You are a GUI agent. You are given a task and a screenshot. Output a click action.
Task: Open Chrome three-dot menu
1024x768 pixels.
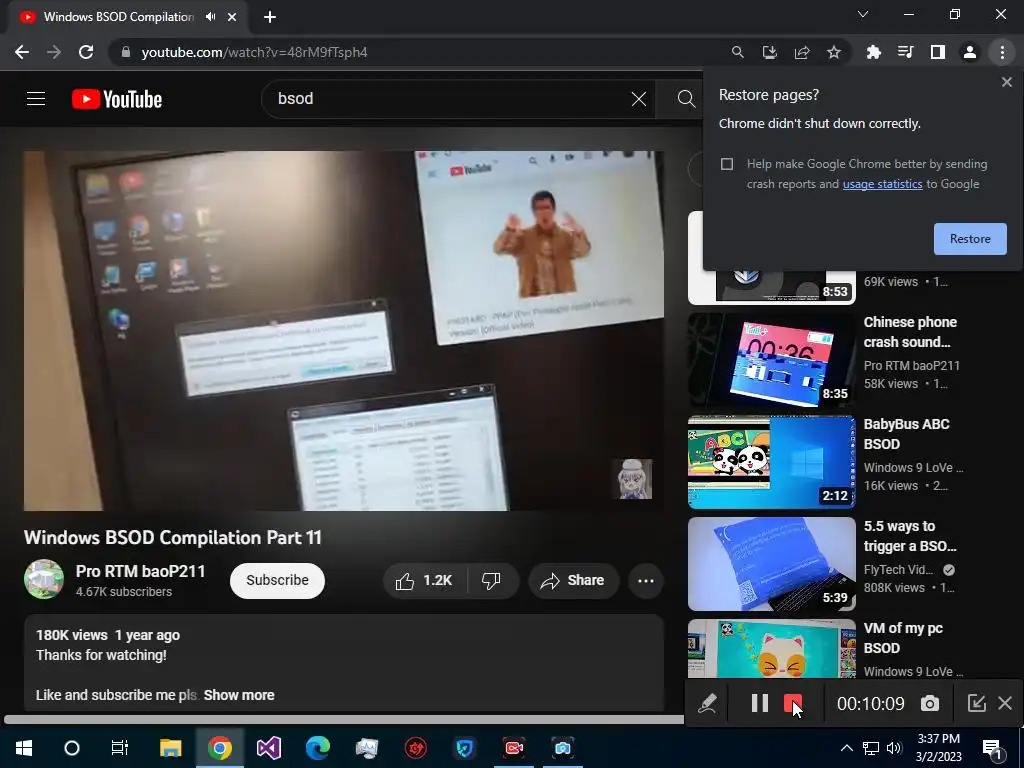pyautogui.click(x=1002, y=52)
